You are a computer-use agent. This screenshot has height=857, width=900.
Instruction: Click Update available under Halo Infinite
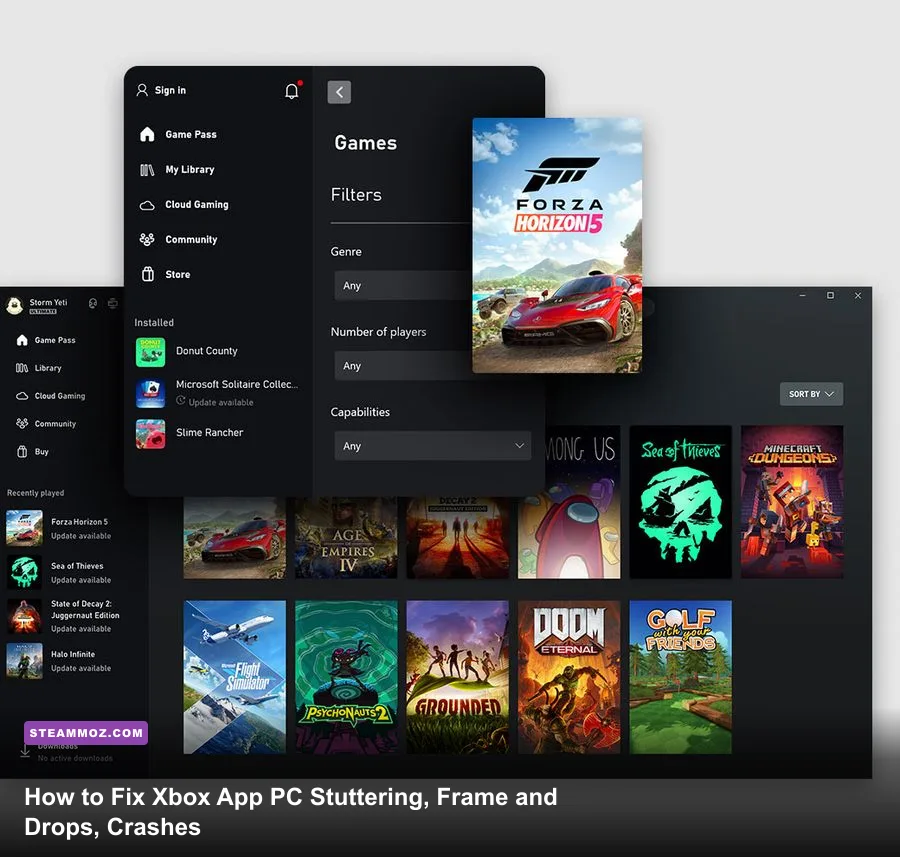(81, 668)
